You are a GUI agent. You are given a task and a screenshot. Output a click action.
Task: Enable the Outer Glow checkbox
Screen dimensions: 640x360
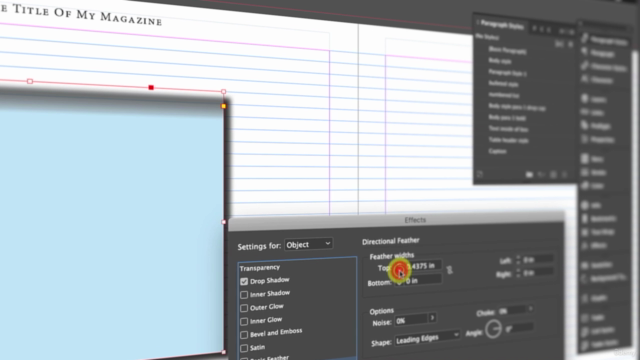244,308
